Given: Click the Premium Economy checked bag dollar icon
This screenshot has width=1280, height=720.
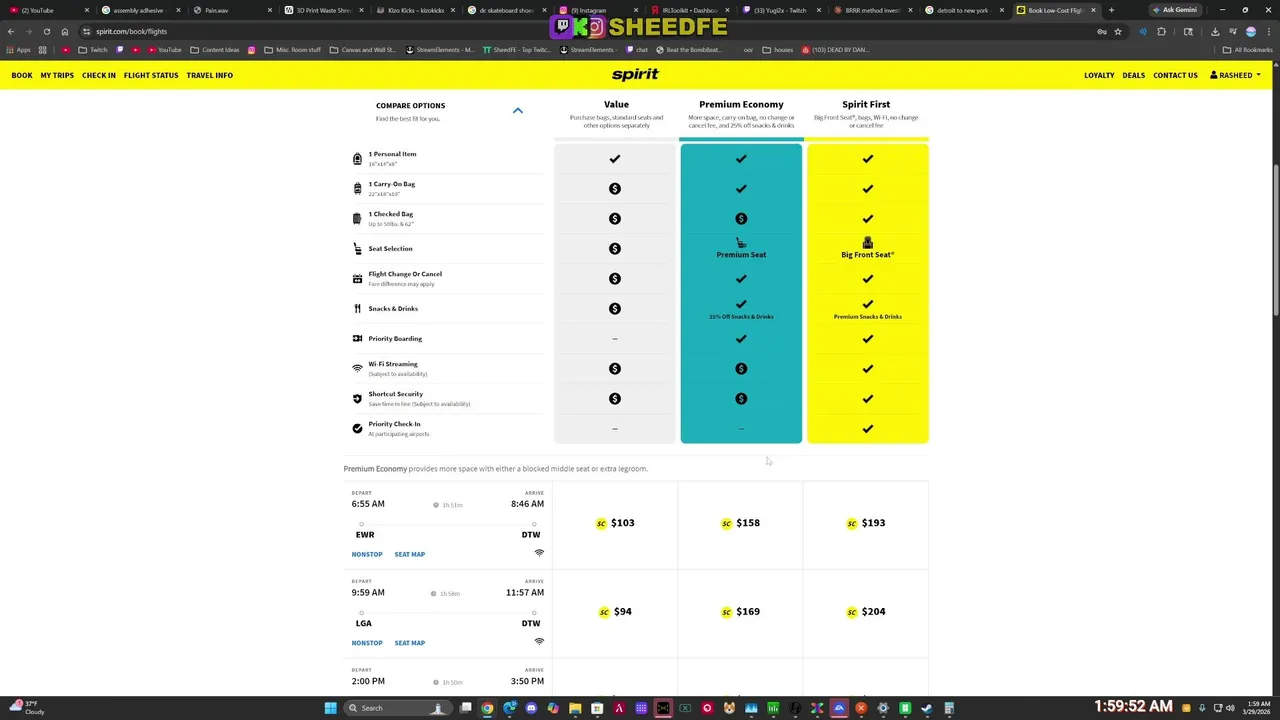Looking at the screenshot, I should 741,219.
